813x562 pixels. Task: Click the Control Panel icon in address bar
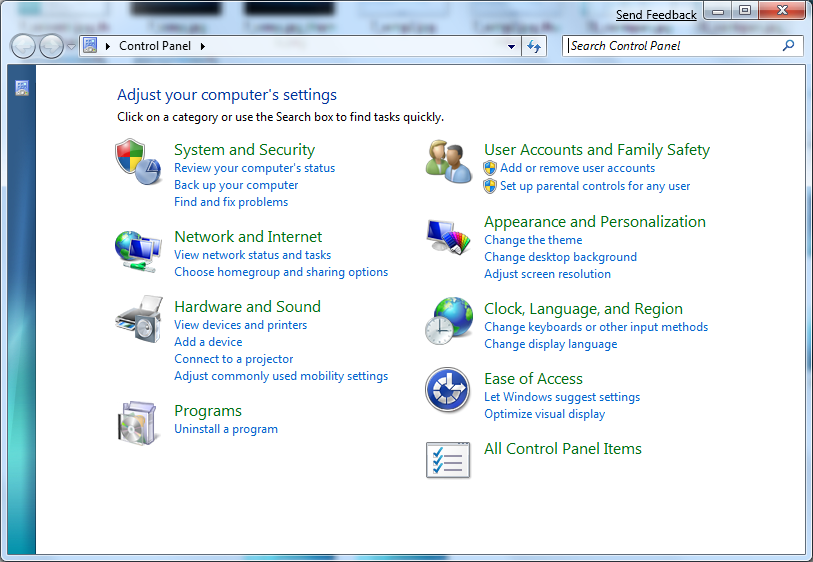point(90,46)
